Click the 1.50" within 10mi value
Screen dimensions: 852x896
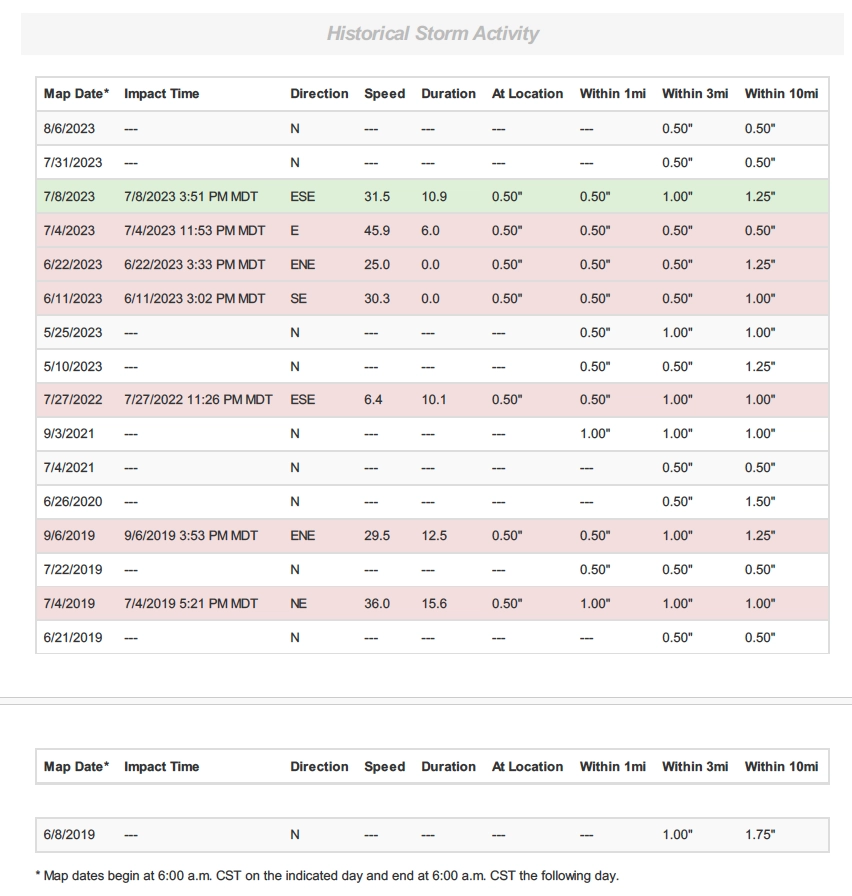[x=759, y=502]
